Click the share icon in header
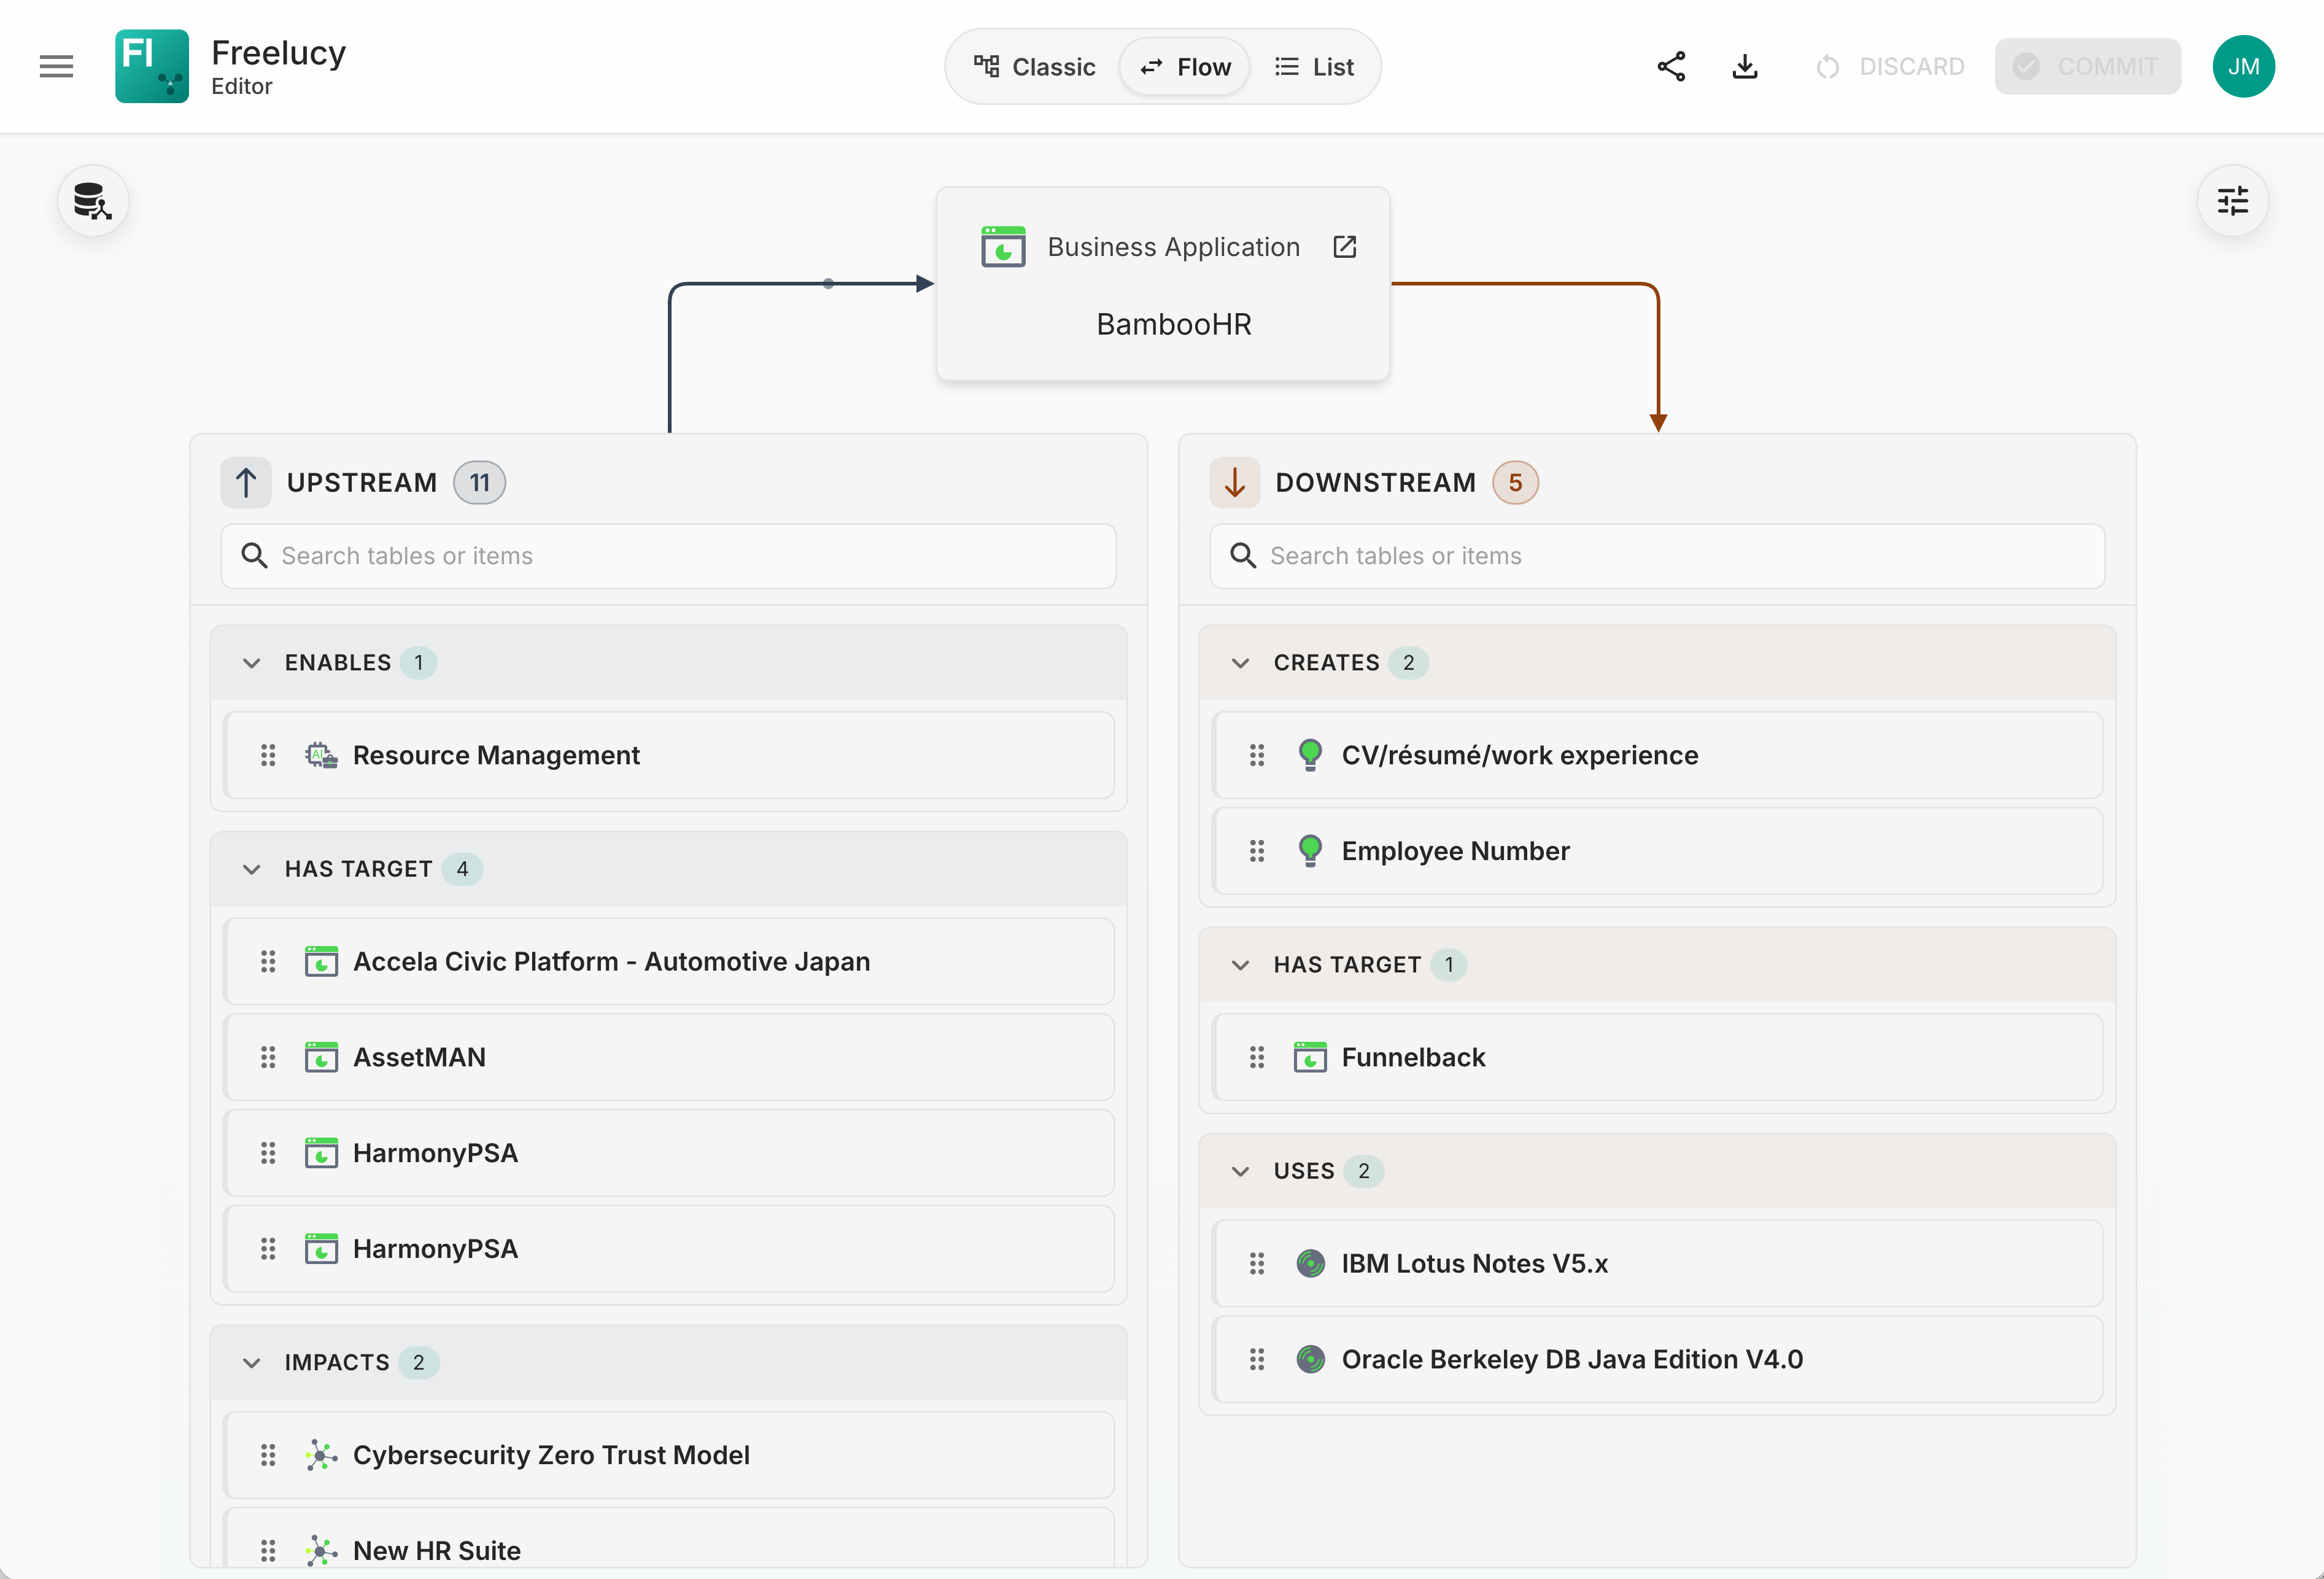The height and width of the screenshot is (1579, 2324). [x=1671, y=67]
